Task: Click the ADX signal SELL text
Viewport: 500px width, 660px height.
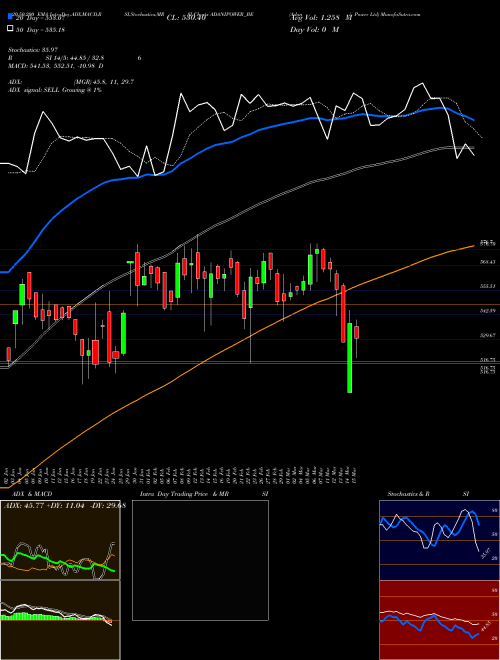Action: 55,90
